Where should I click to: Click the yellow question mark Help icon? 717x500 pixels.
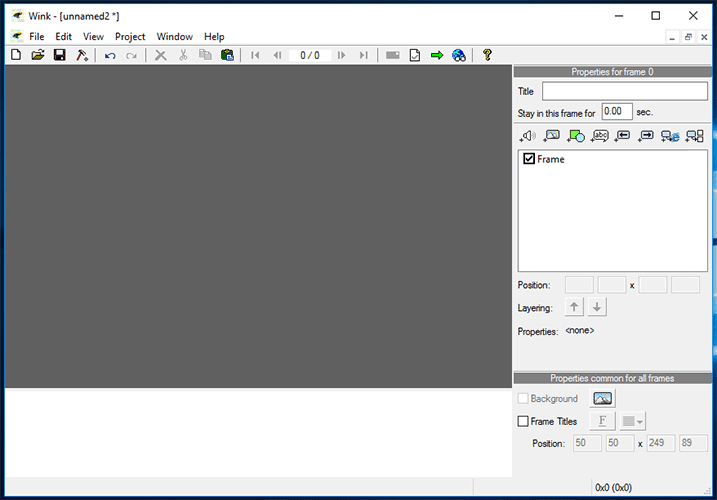(488, 55)
